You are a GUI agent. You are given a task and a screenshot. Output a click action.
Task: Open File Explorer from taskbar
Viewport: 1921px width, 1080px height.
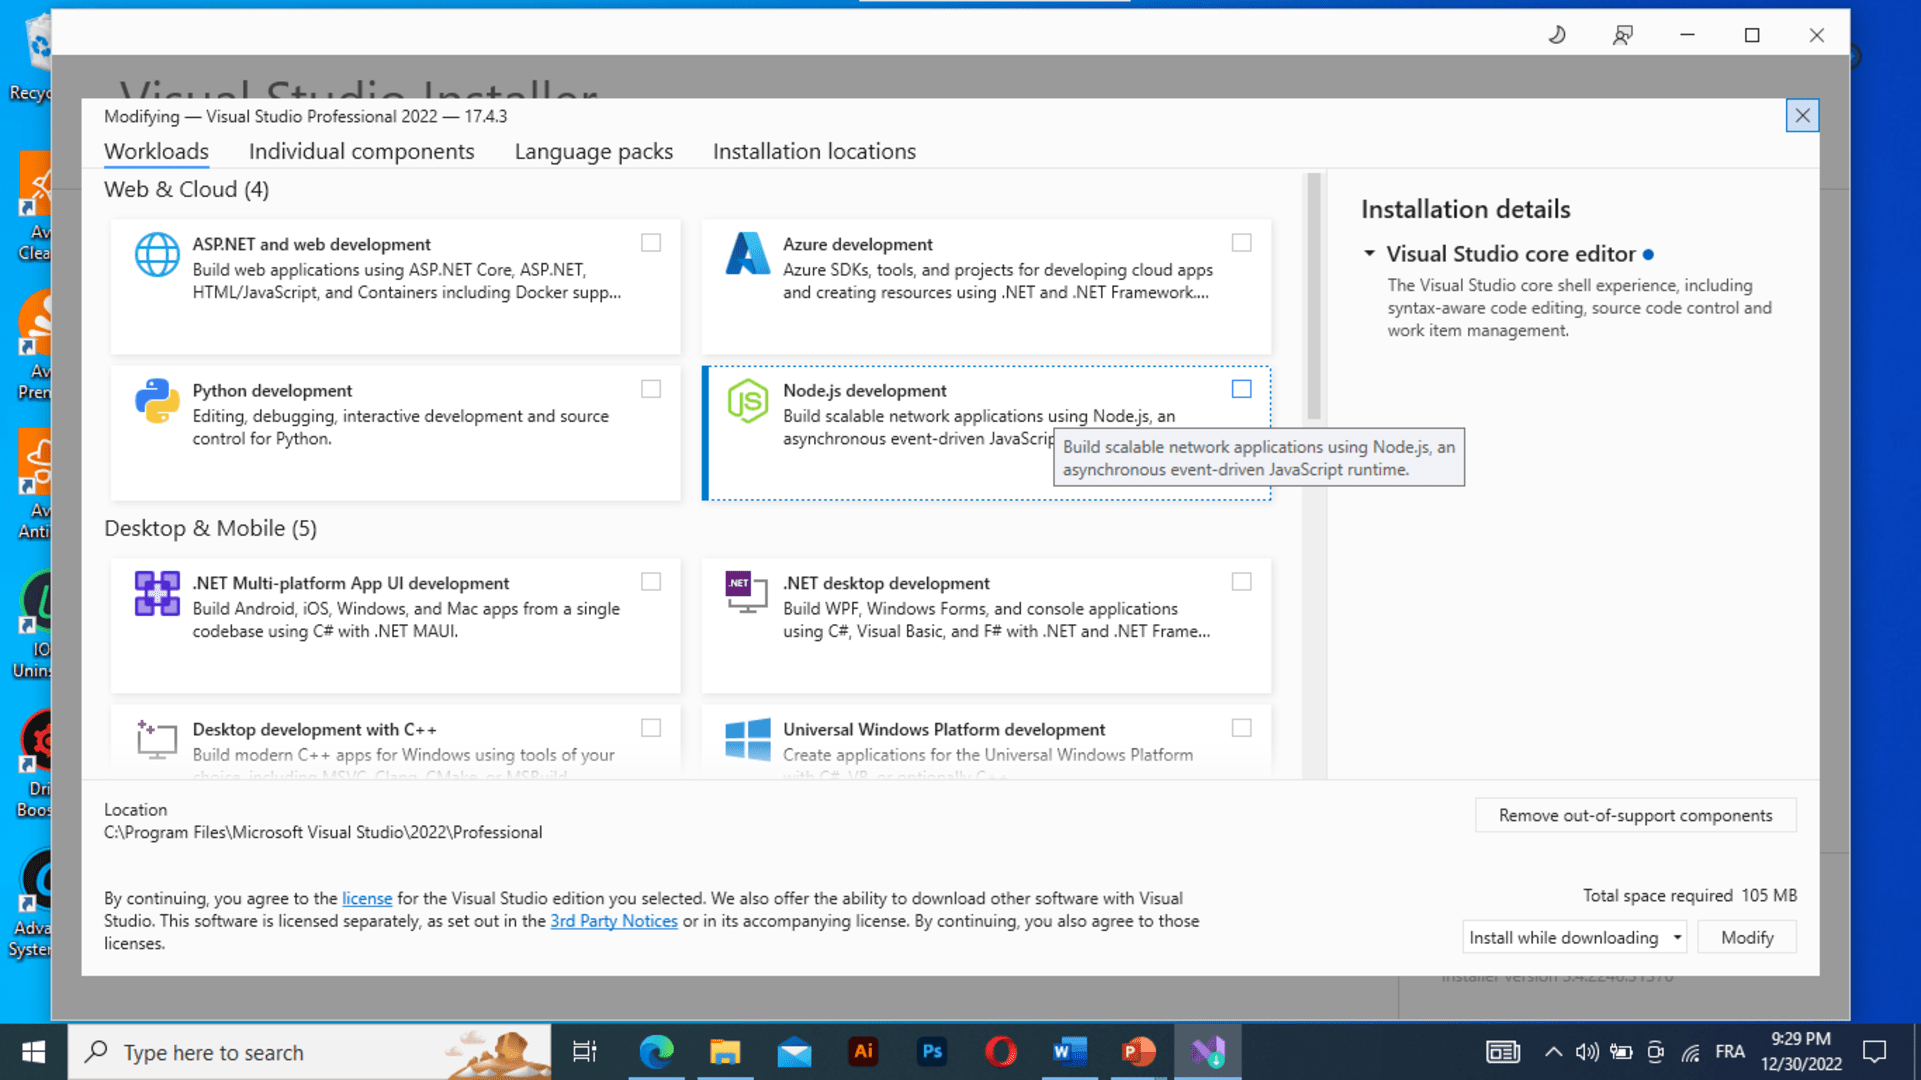tap(725, 1052)
